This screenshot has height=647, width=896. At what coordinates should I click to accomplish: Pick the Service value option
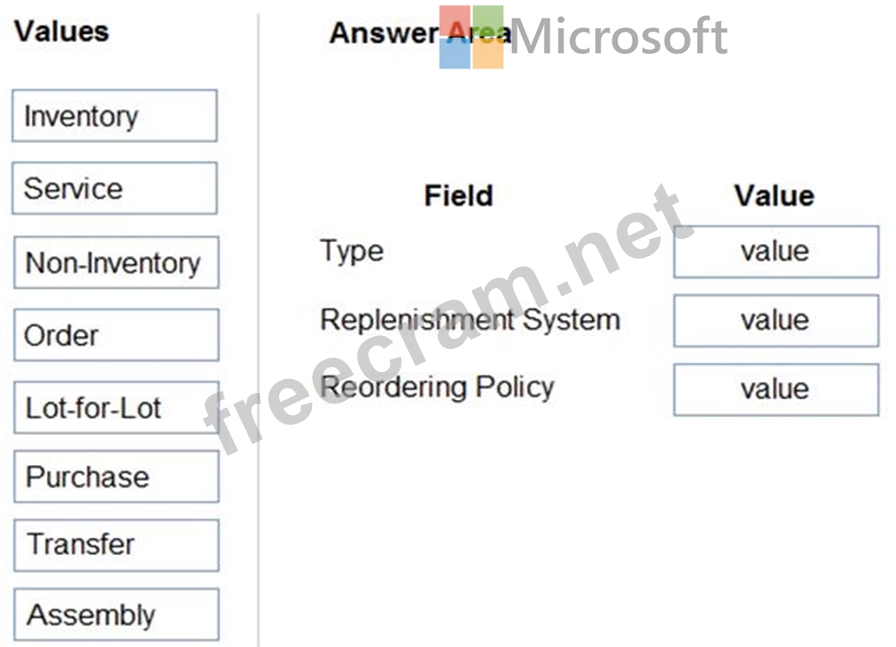click(x=114, y=188)
